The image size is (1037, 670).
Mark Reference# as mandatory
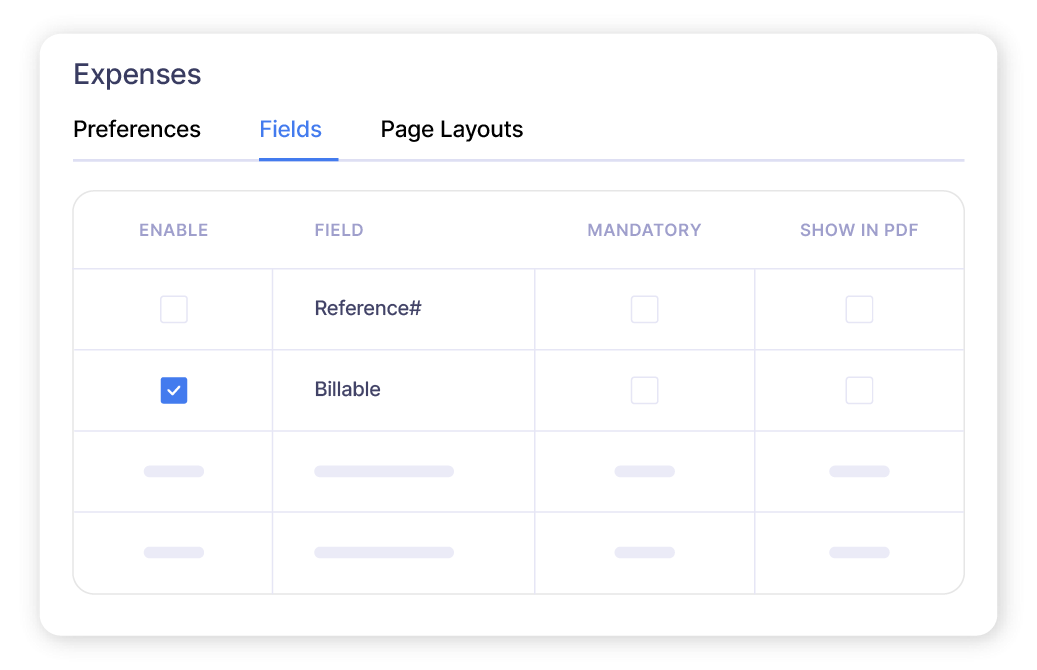click(644, 309)
